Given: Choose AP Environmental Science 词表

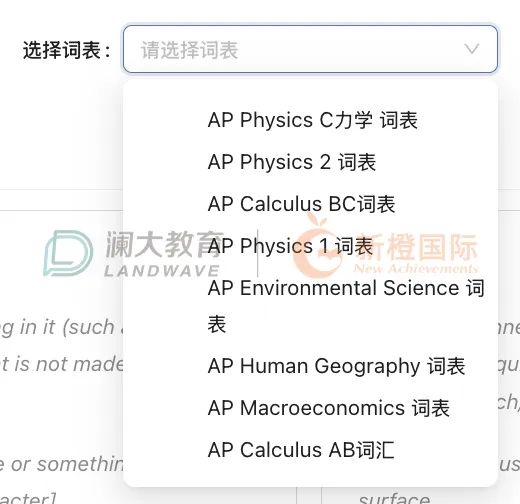Looking at the screenshot, I should click(x=346, y=306).
